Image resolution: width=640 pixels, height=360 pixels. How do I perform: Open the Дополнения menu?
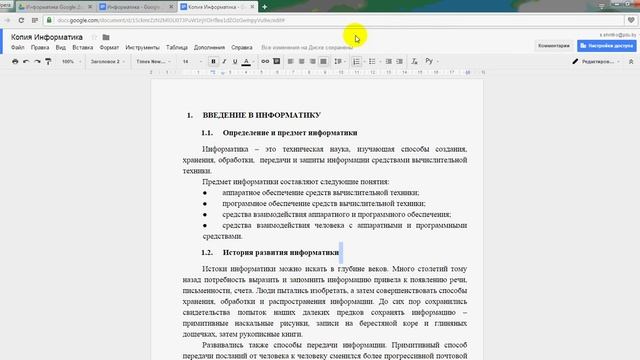[209, 48]
